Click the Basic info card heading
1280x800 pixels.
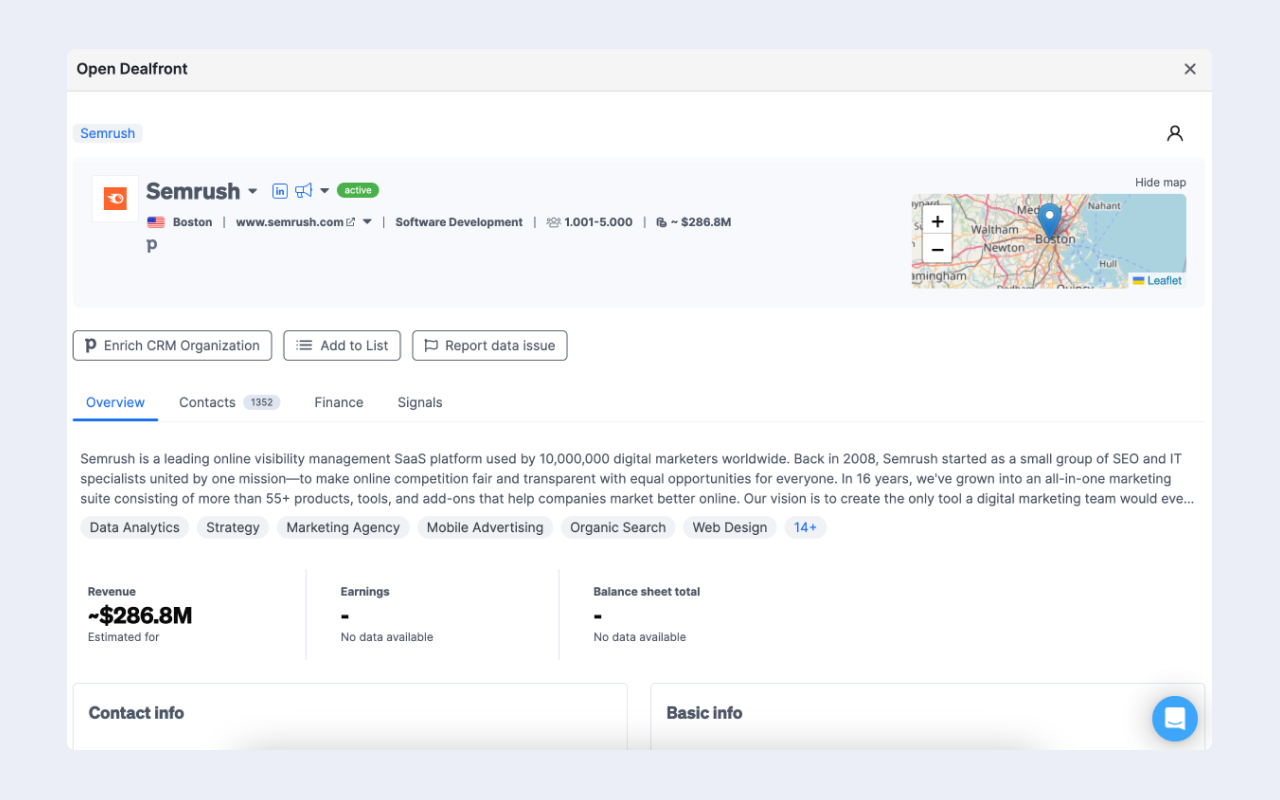(x=704, y=713)
